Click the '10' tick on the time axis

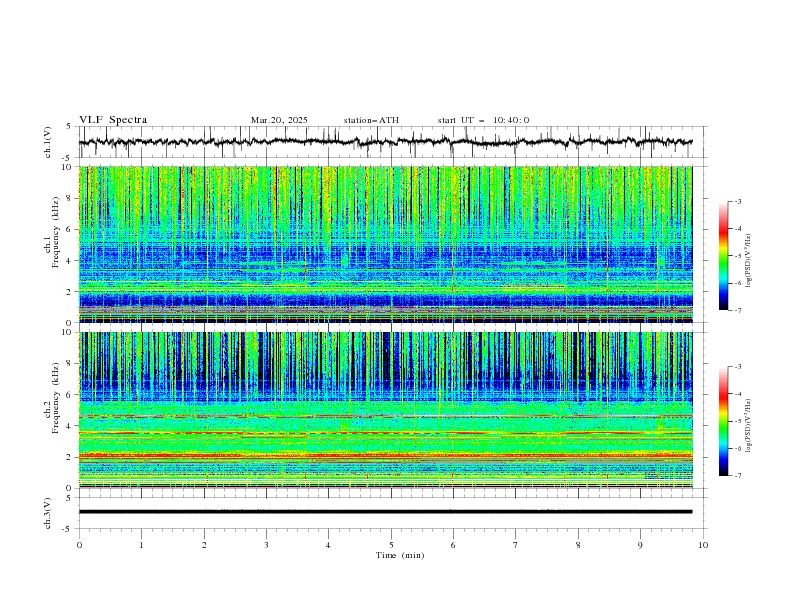point(703,545)
